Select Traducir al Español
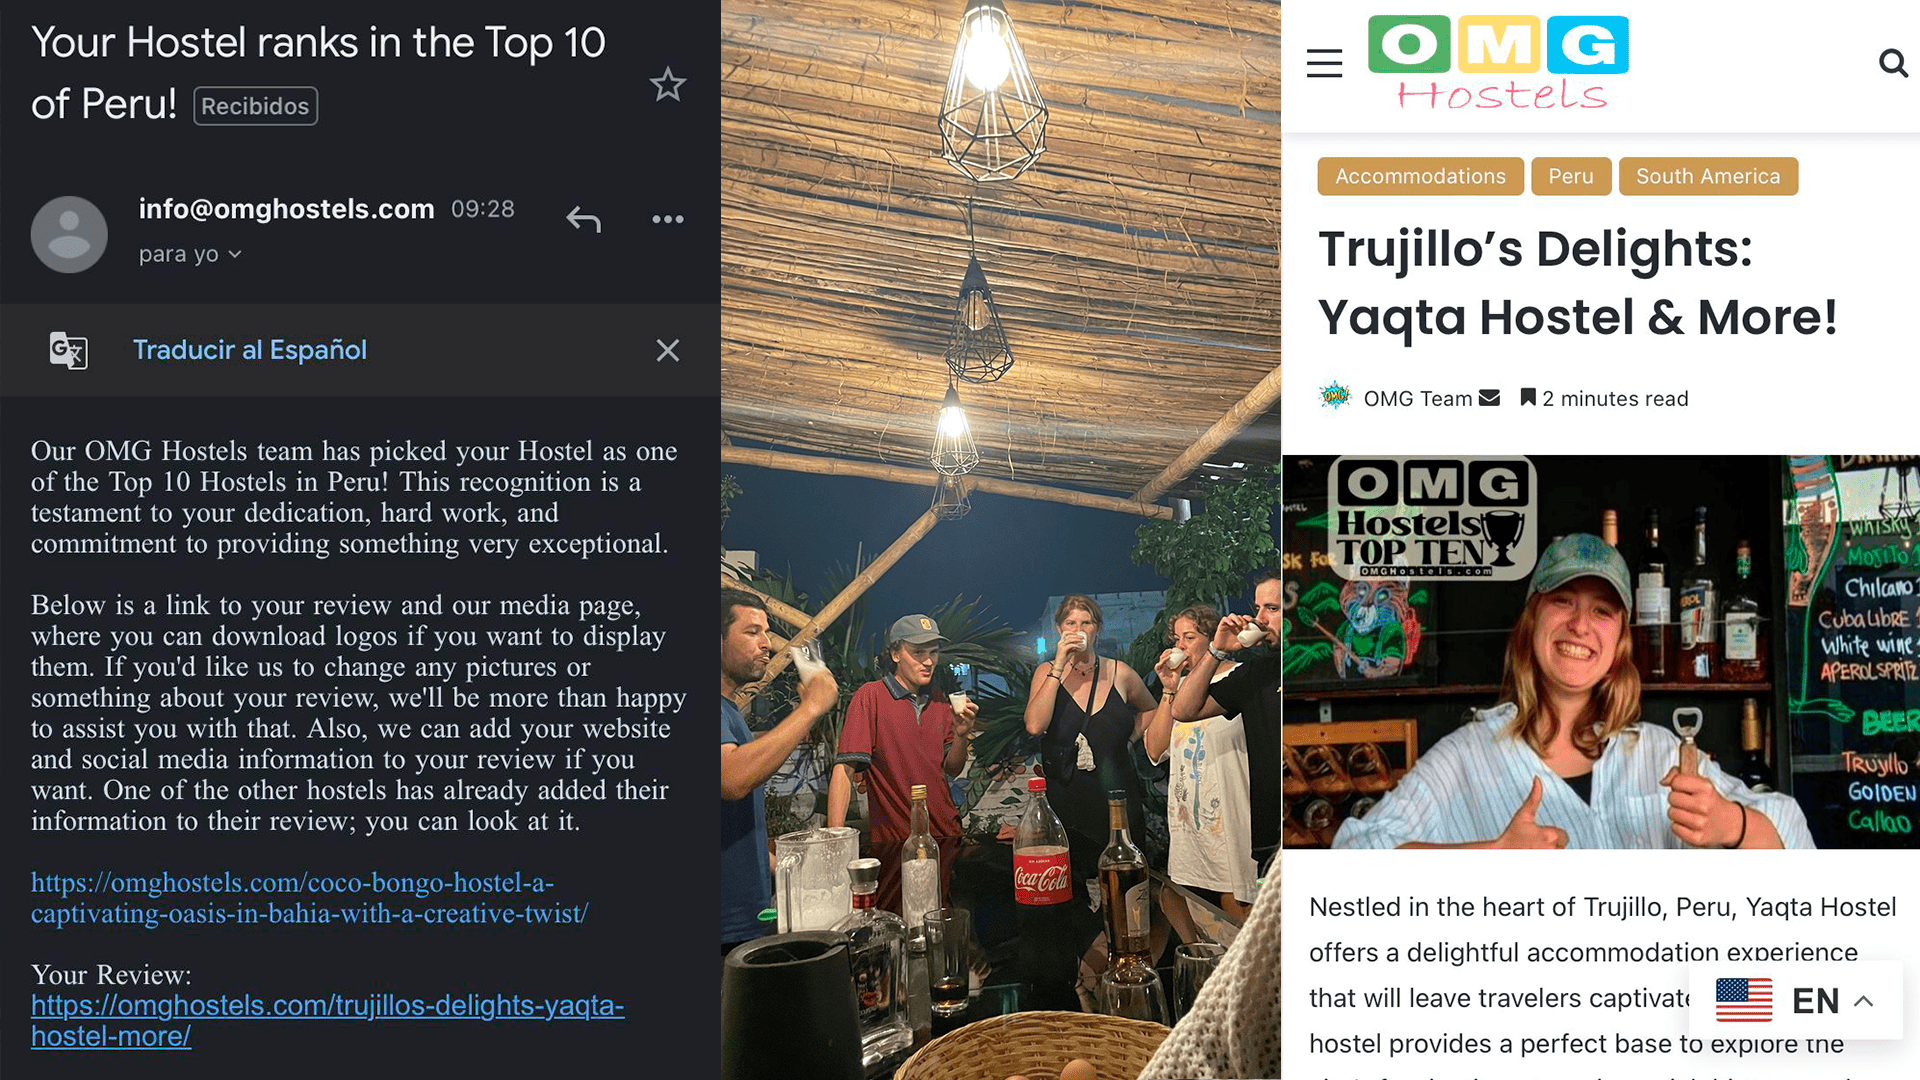The height and width of the screenshot is (1080, 1920). (250, 350)
